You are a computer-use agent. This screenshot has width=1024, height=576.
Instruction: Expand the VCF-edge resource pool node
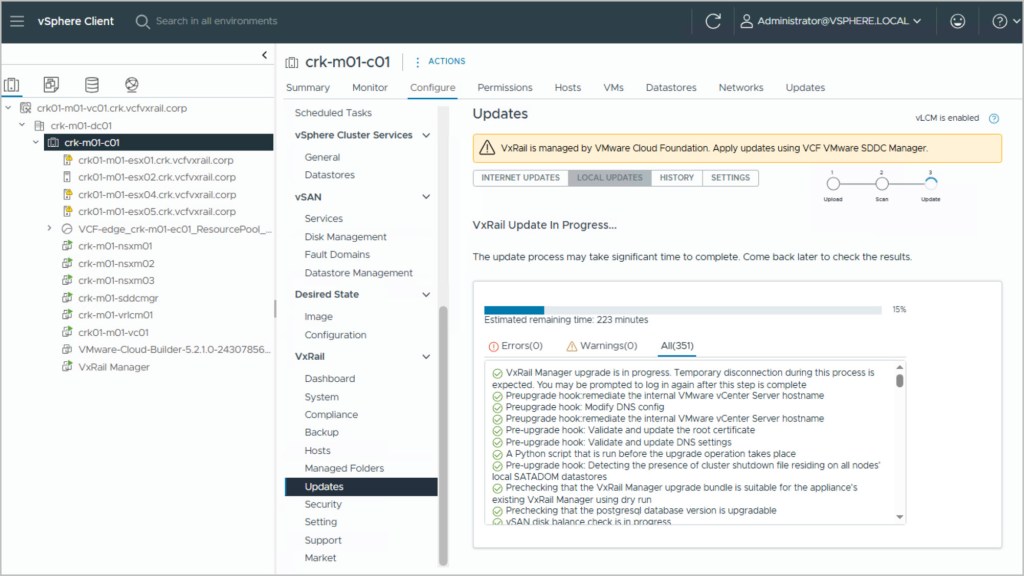tap(50, 229)
